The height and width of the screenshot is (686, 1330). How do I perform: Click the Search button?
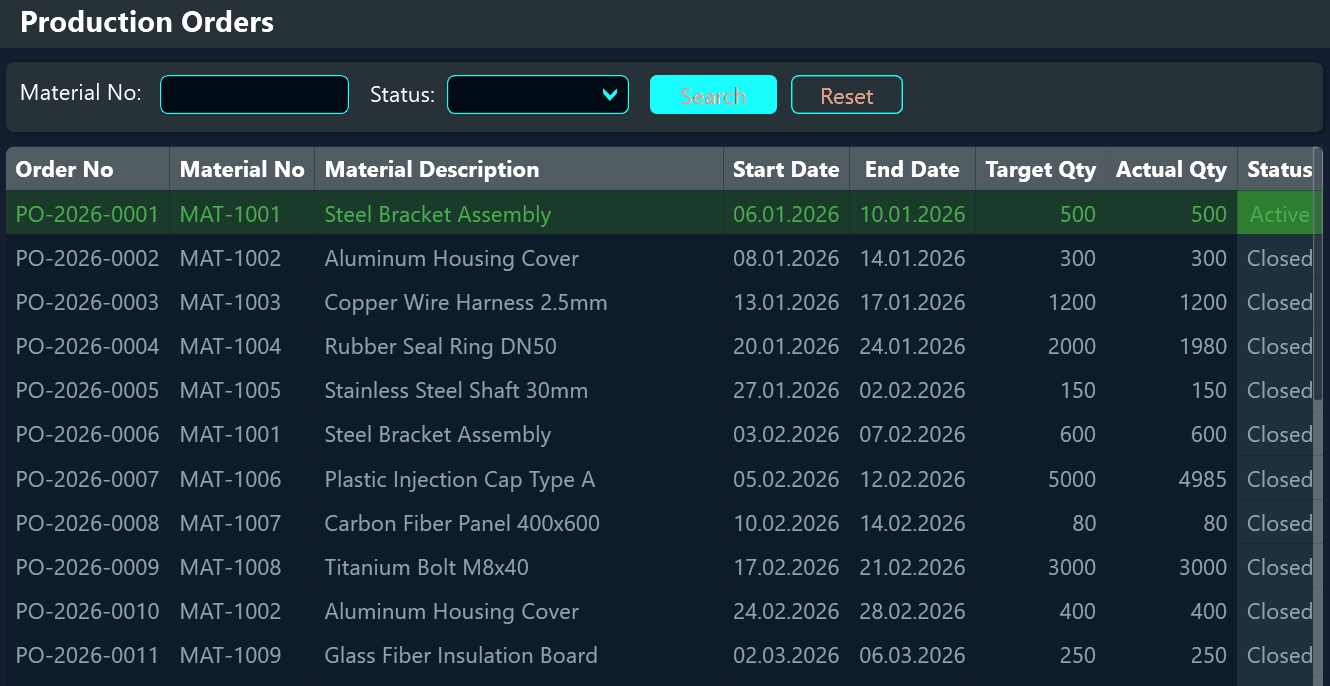pos(713,95)
